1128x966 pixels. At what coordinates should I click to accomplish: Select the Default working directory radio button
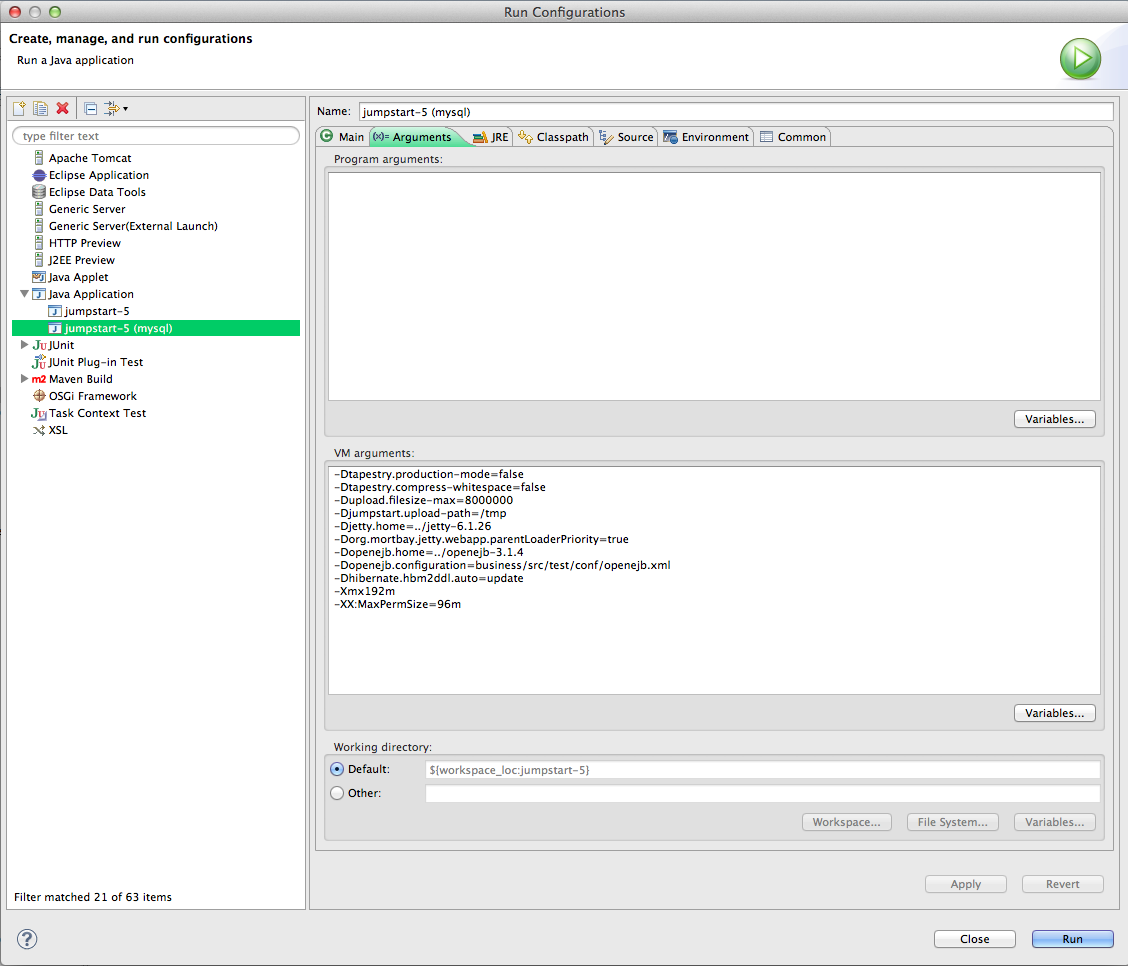click(336, 769)
